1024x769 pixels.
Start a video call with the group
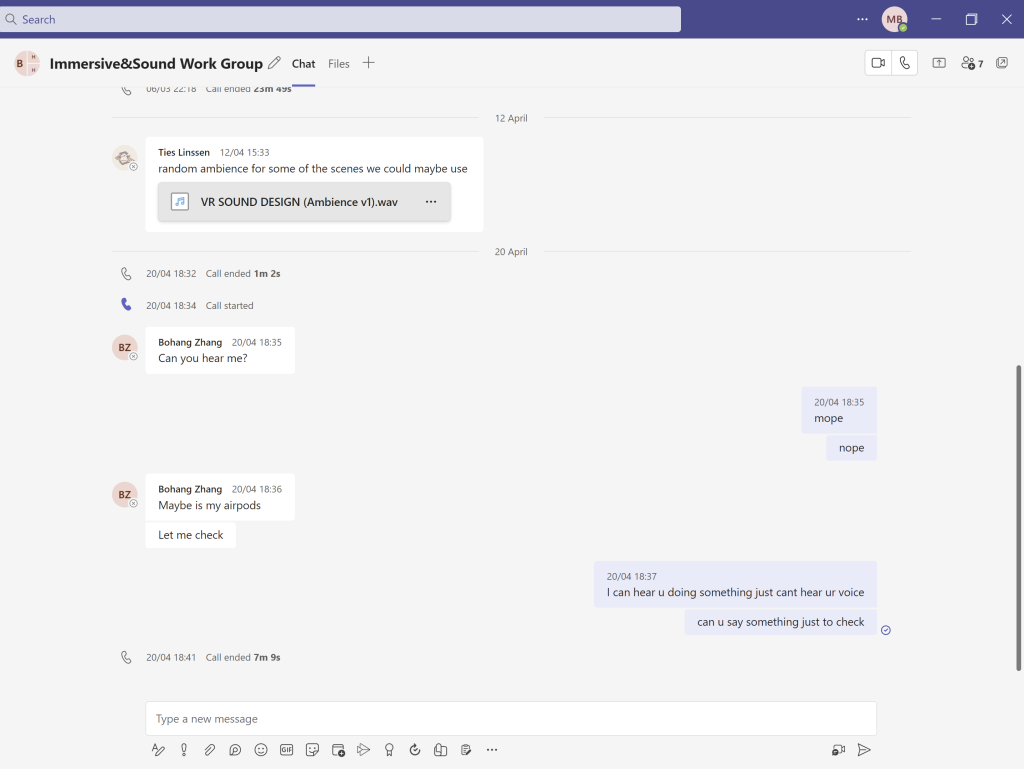[x=878, y=63]
